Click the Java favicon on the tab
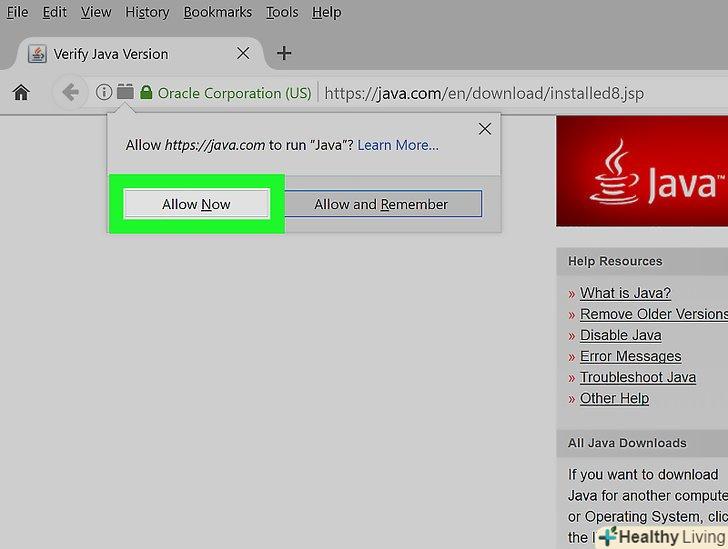This screenshot has width=728, height=549. pos(37,54)
